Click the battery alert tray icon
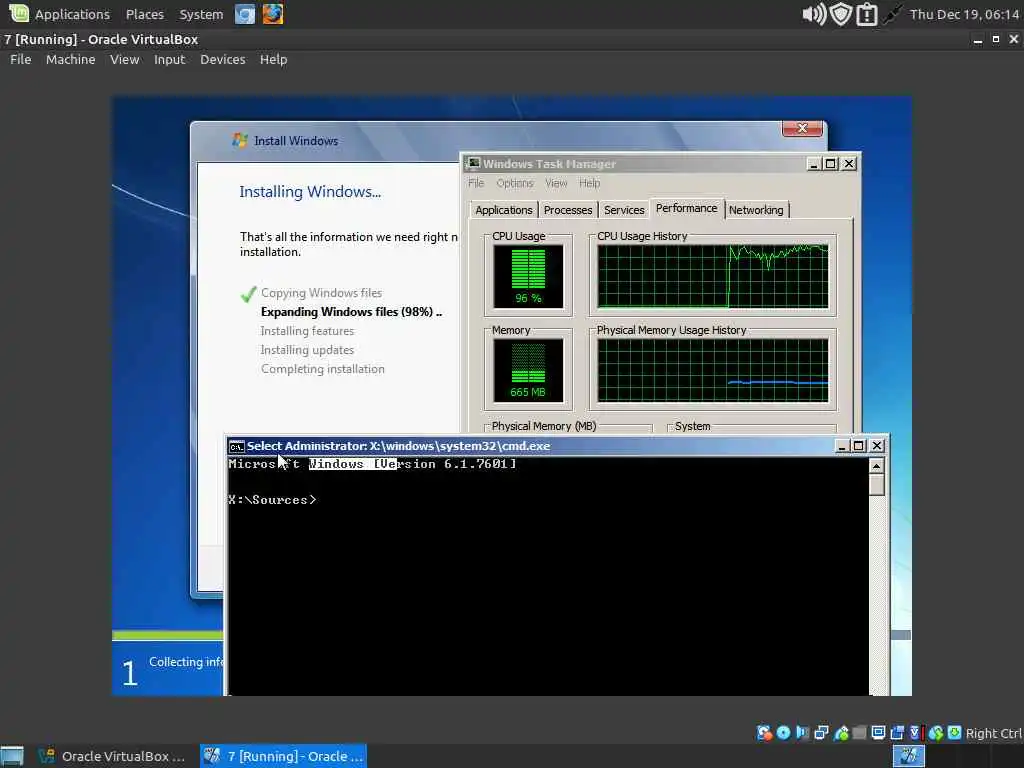 [x=867, y=14]
